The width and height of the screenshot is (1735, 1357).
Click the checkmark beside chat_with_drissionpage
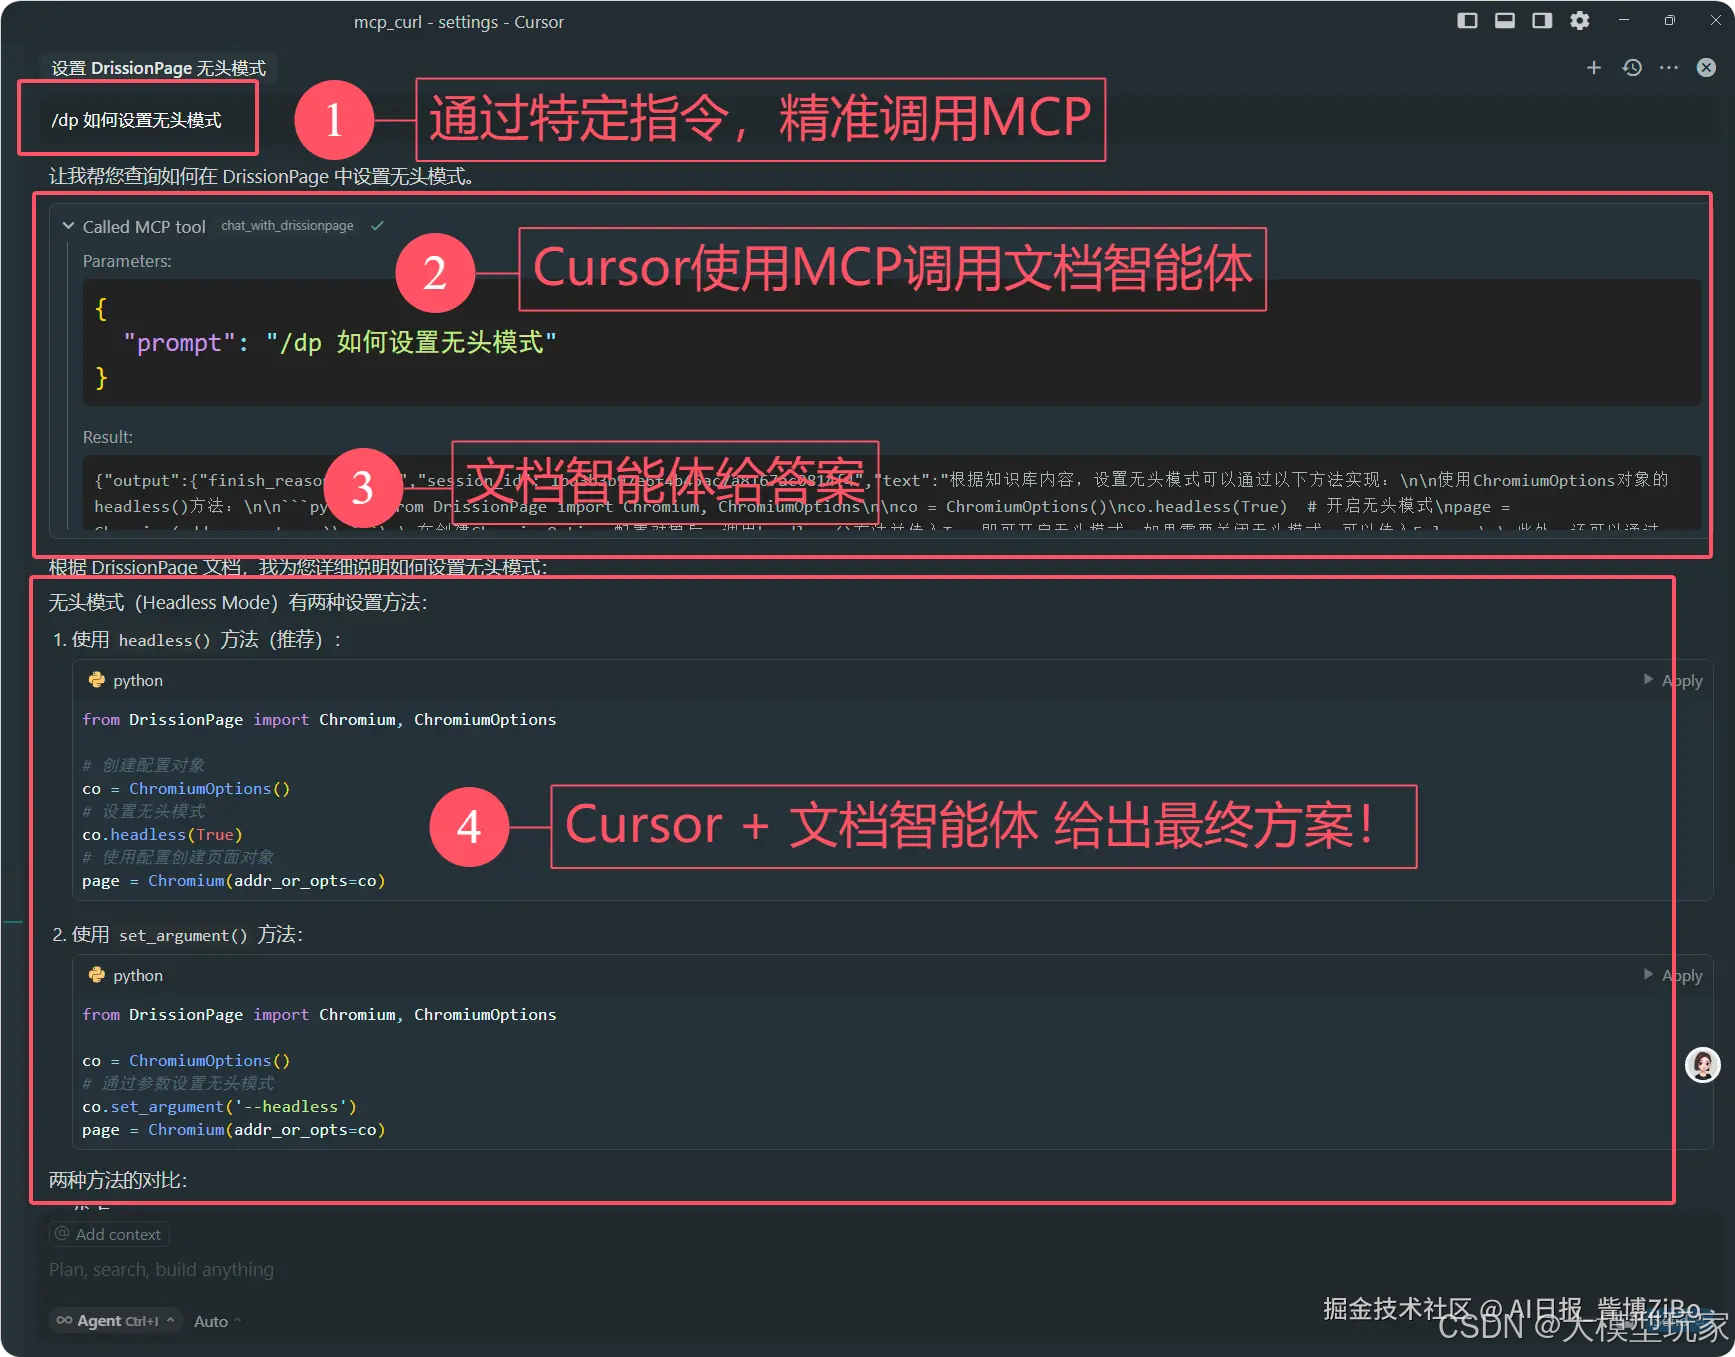(x=377, y=226)
